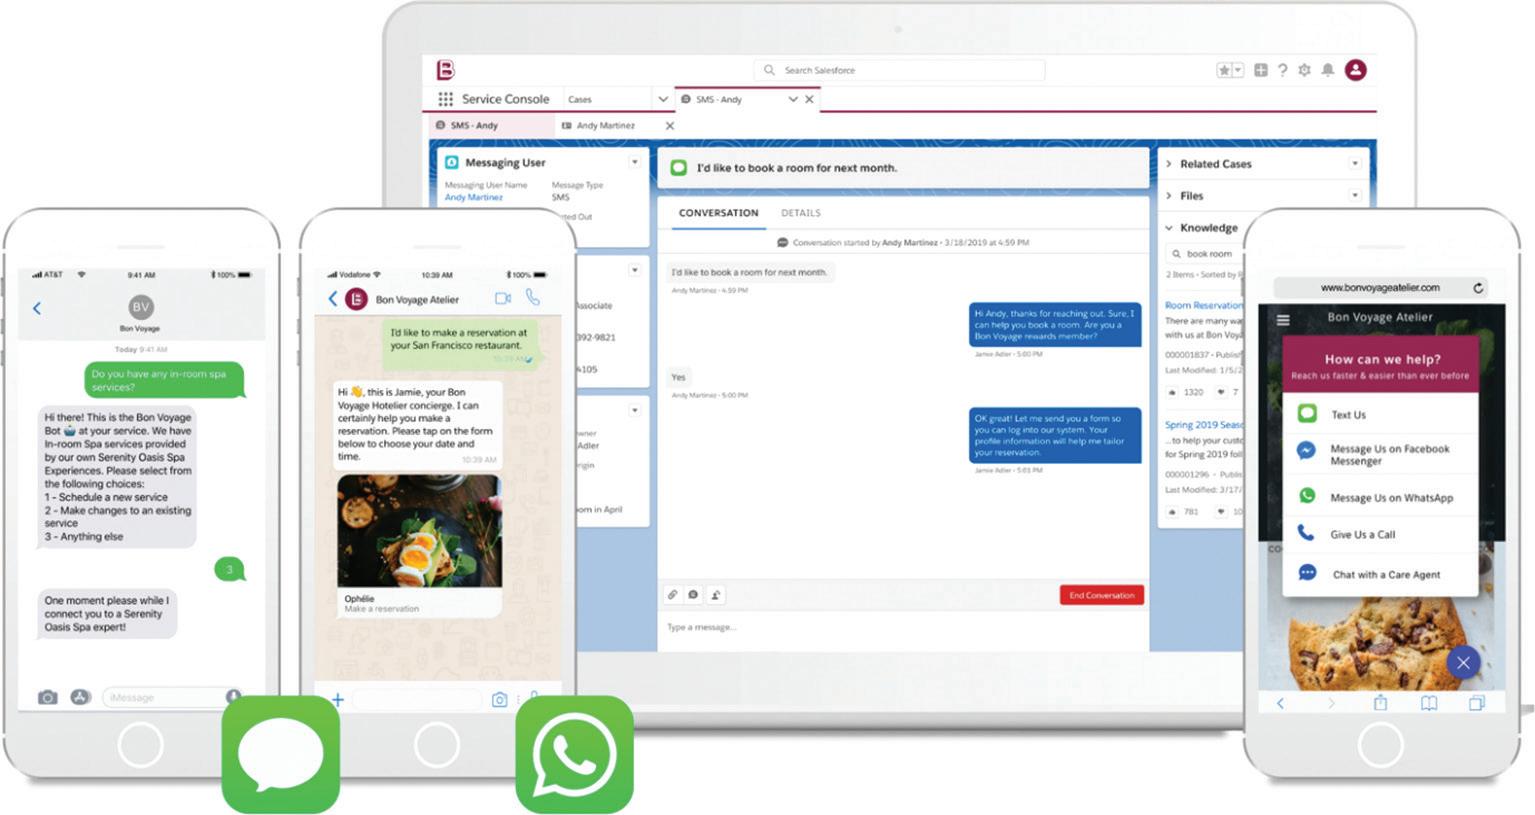Open the Messaging User card dropdown
Viewport: 1535px width, 815px height.
tap(634, 162)
